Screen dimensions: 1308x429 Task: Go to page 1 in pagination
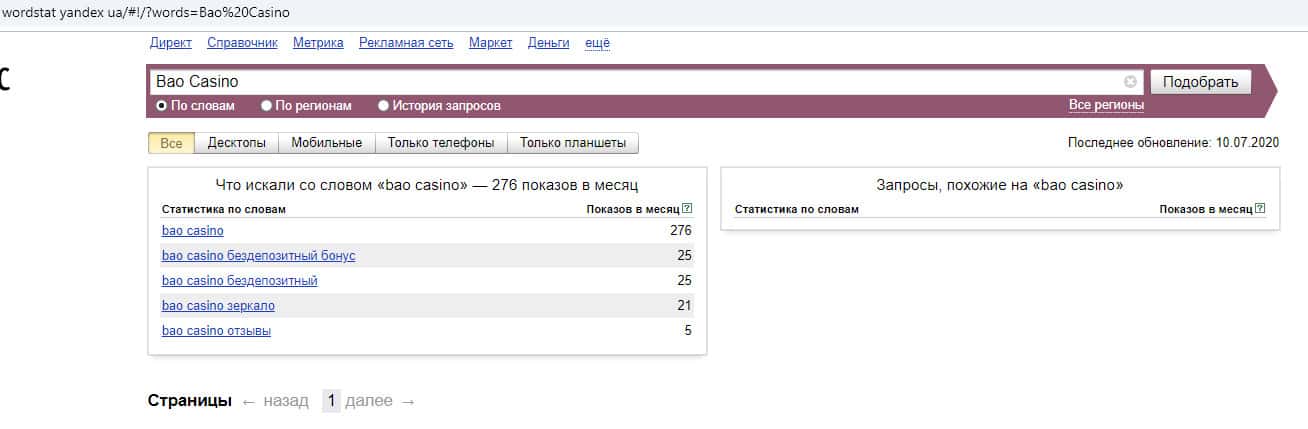pyautogui.click(x=332, y=401)
